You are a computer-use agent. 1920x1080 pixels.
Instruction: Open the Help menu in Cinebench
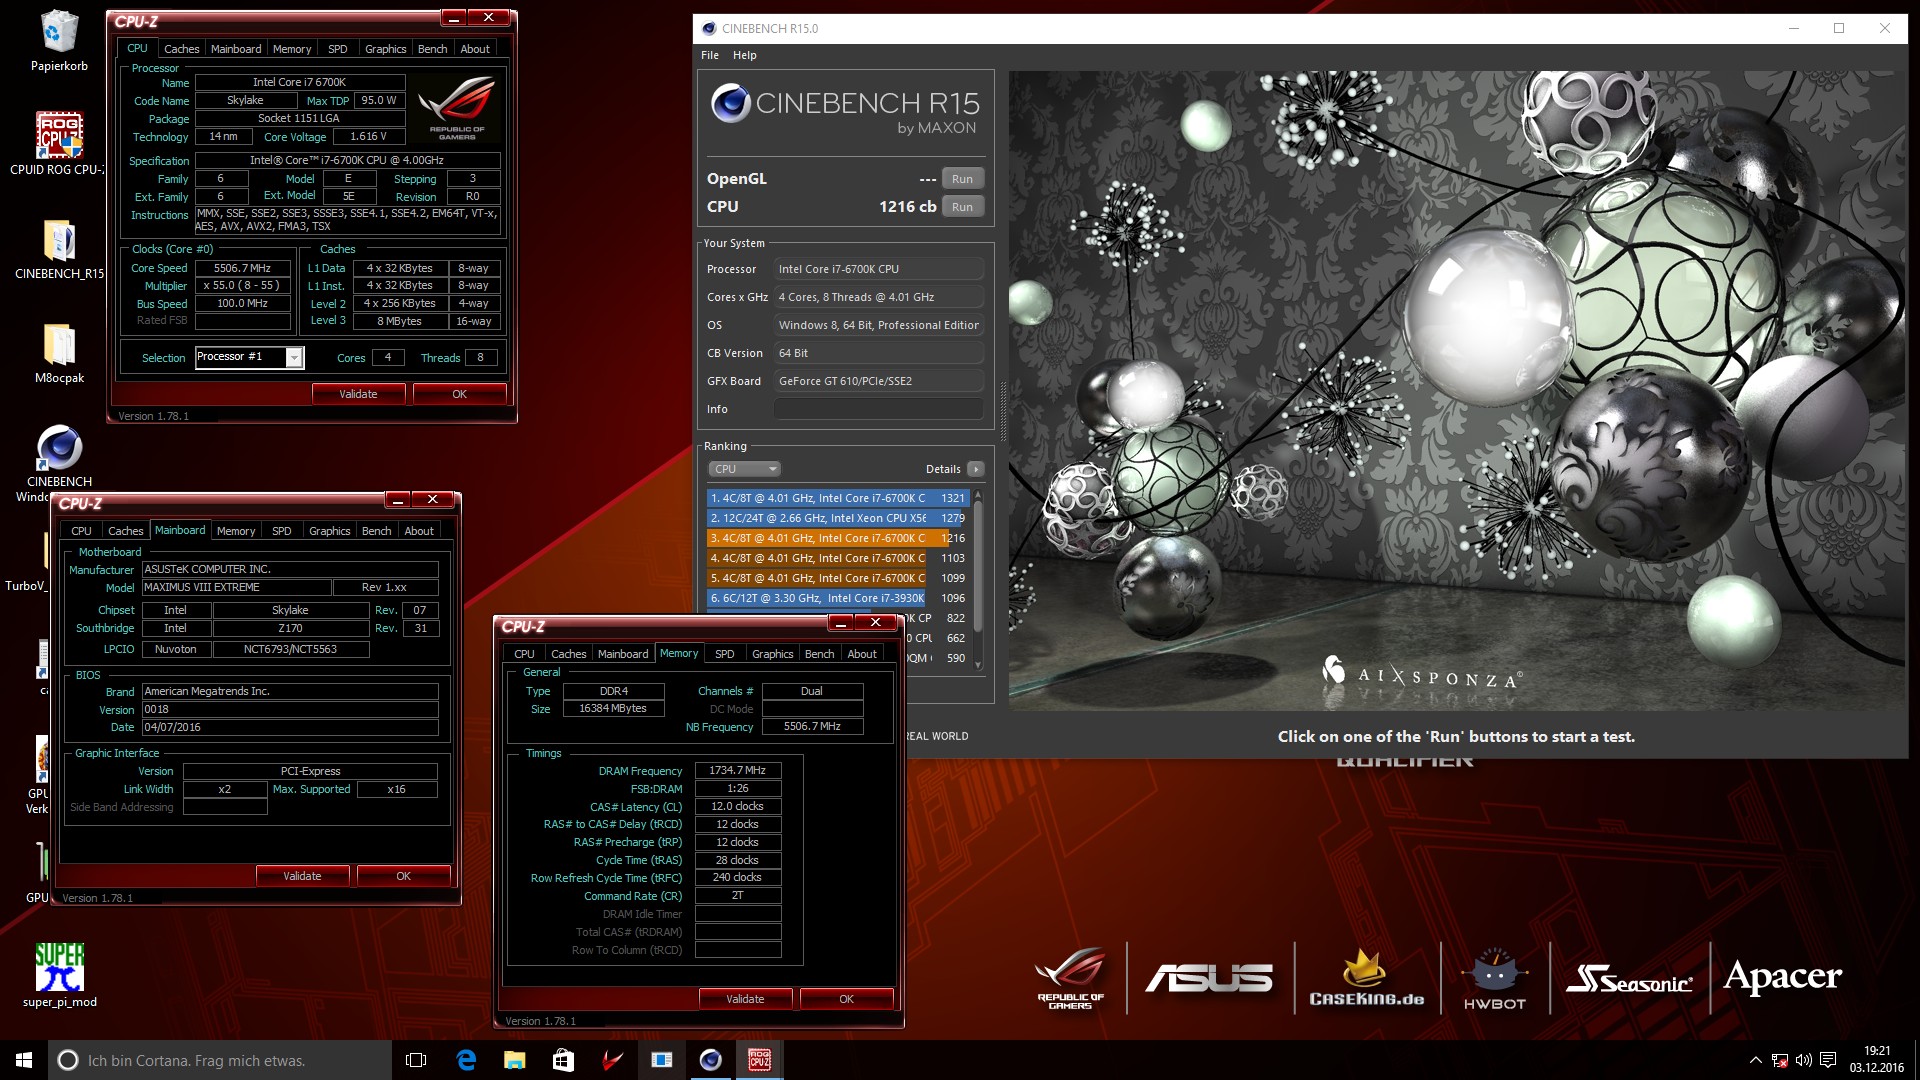pos(745,55)
